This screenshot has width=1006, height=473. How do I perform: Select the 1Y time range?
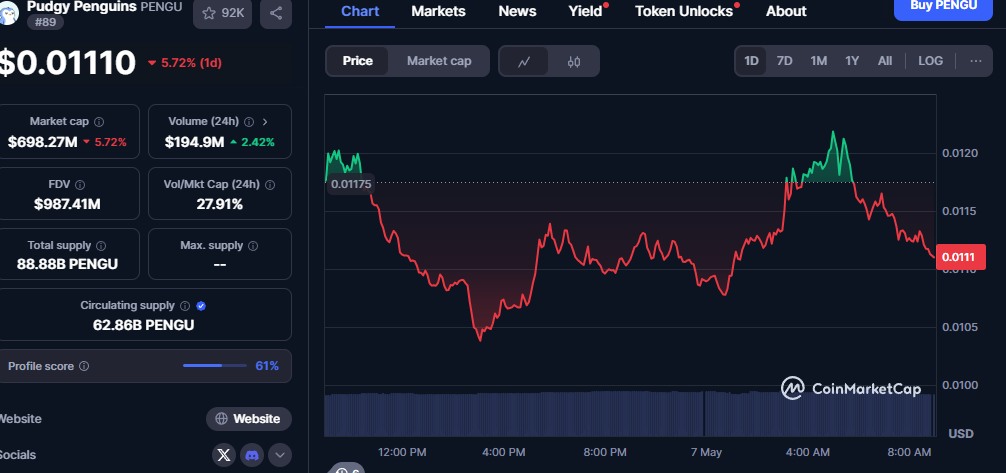[852, 61]
